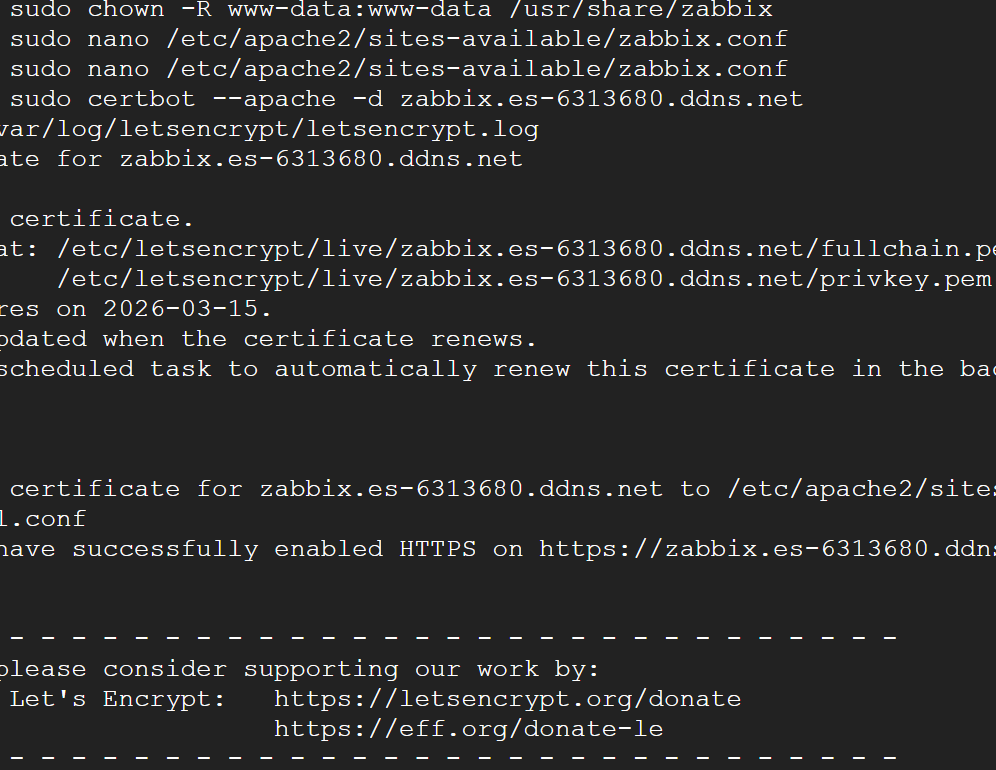This screenshot has height=770, width=996.
Task: Click the "Let's Encrypt:" label
Action: tap(118, 699)
